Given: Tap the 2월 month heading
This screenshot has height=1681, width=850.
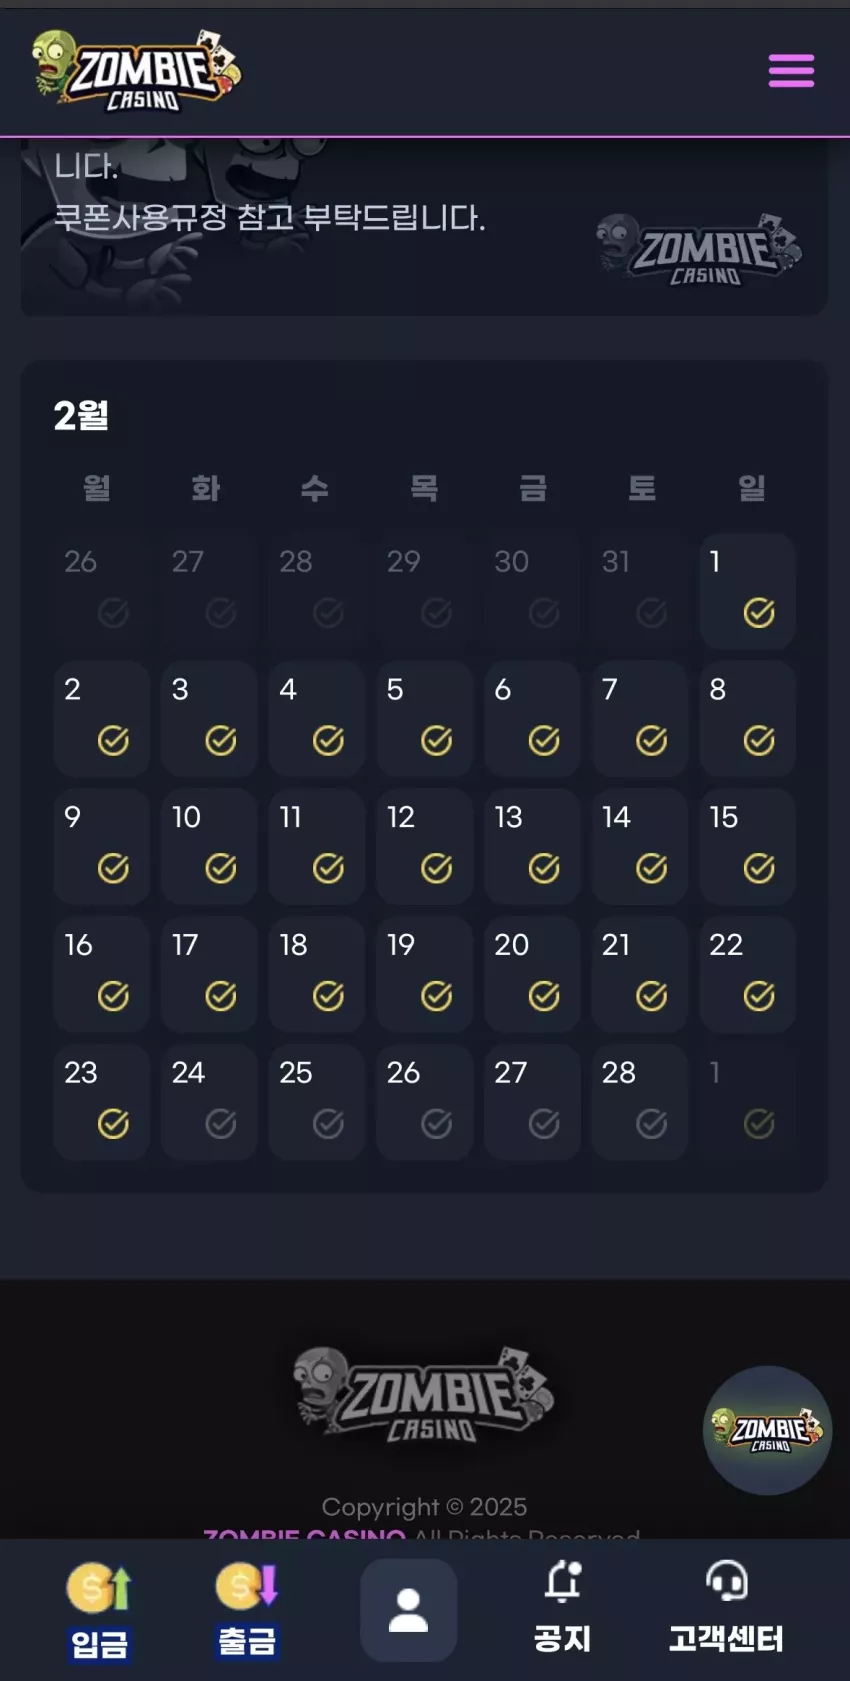Looking at the screenshot, I should click(x=81, y=415).
